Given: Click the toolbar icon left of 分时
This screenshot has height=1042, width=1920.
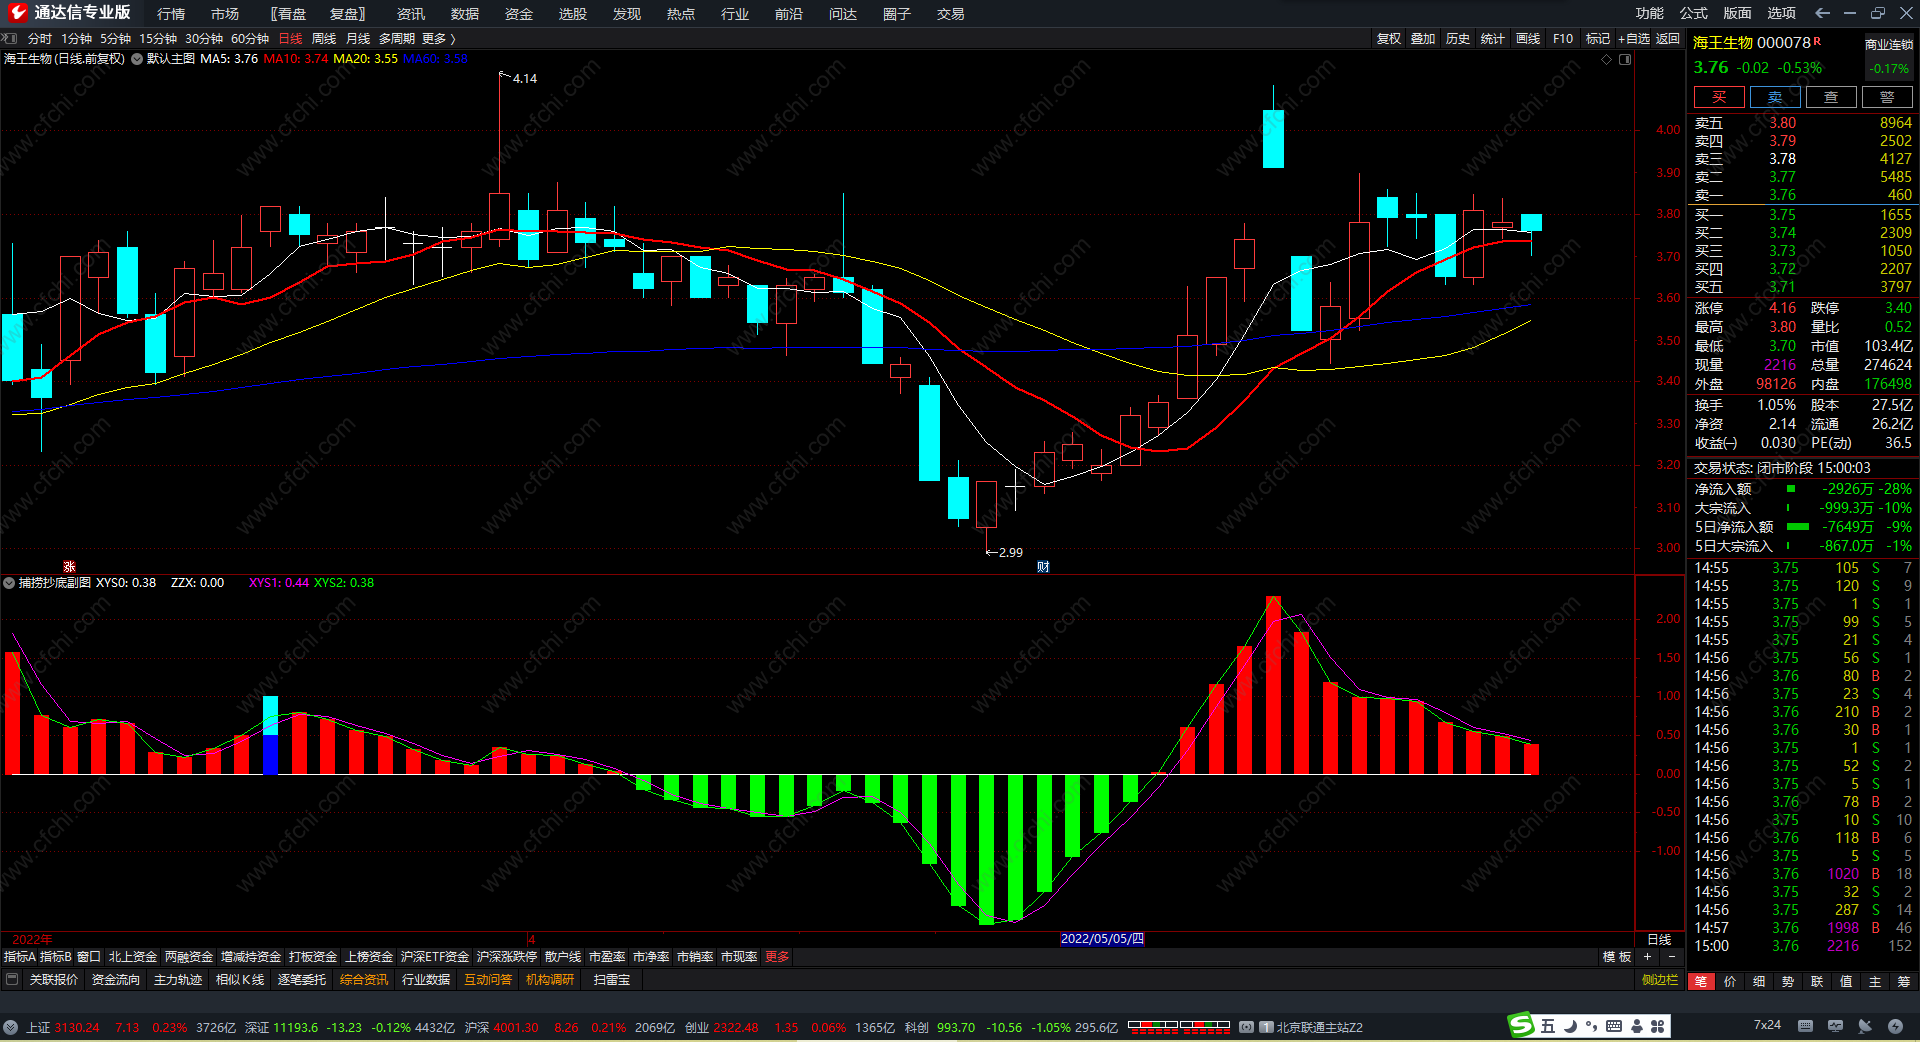Looking at the screenshot, I should (10, 38).
